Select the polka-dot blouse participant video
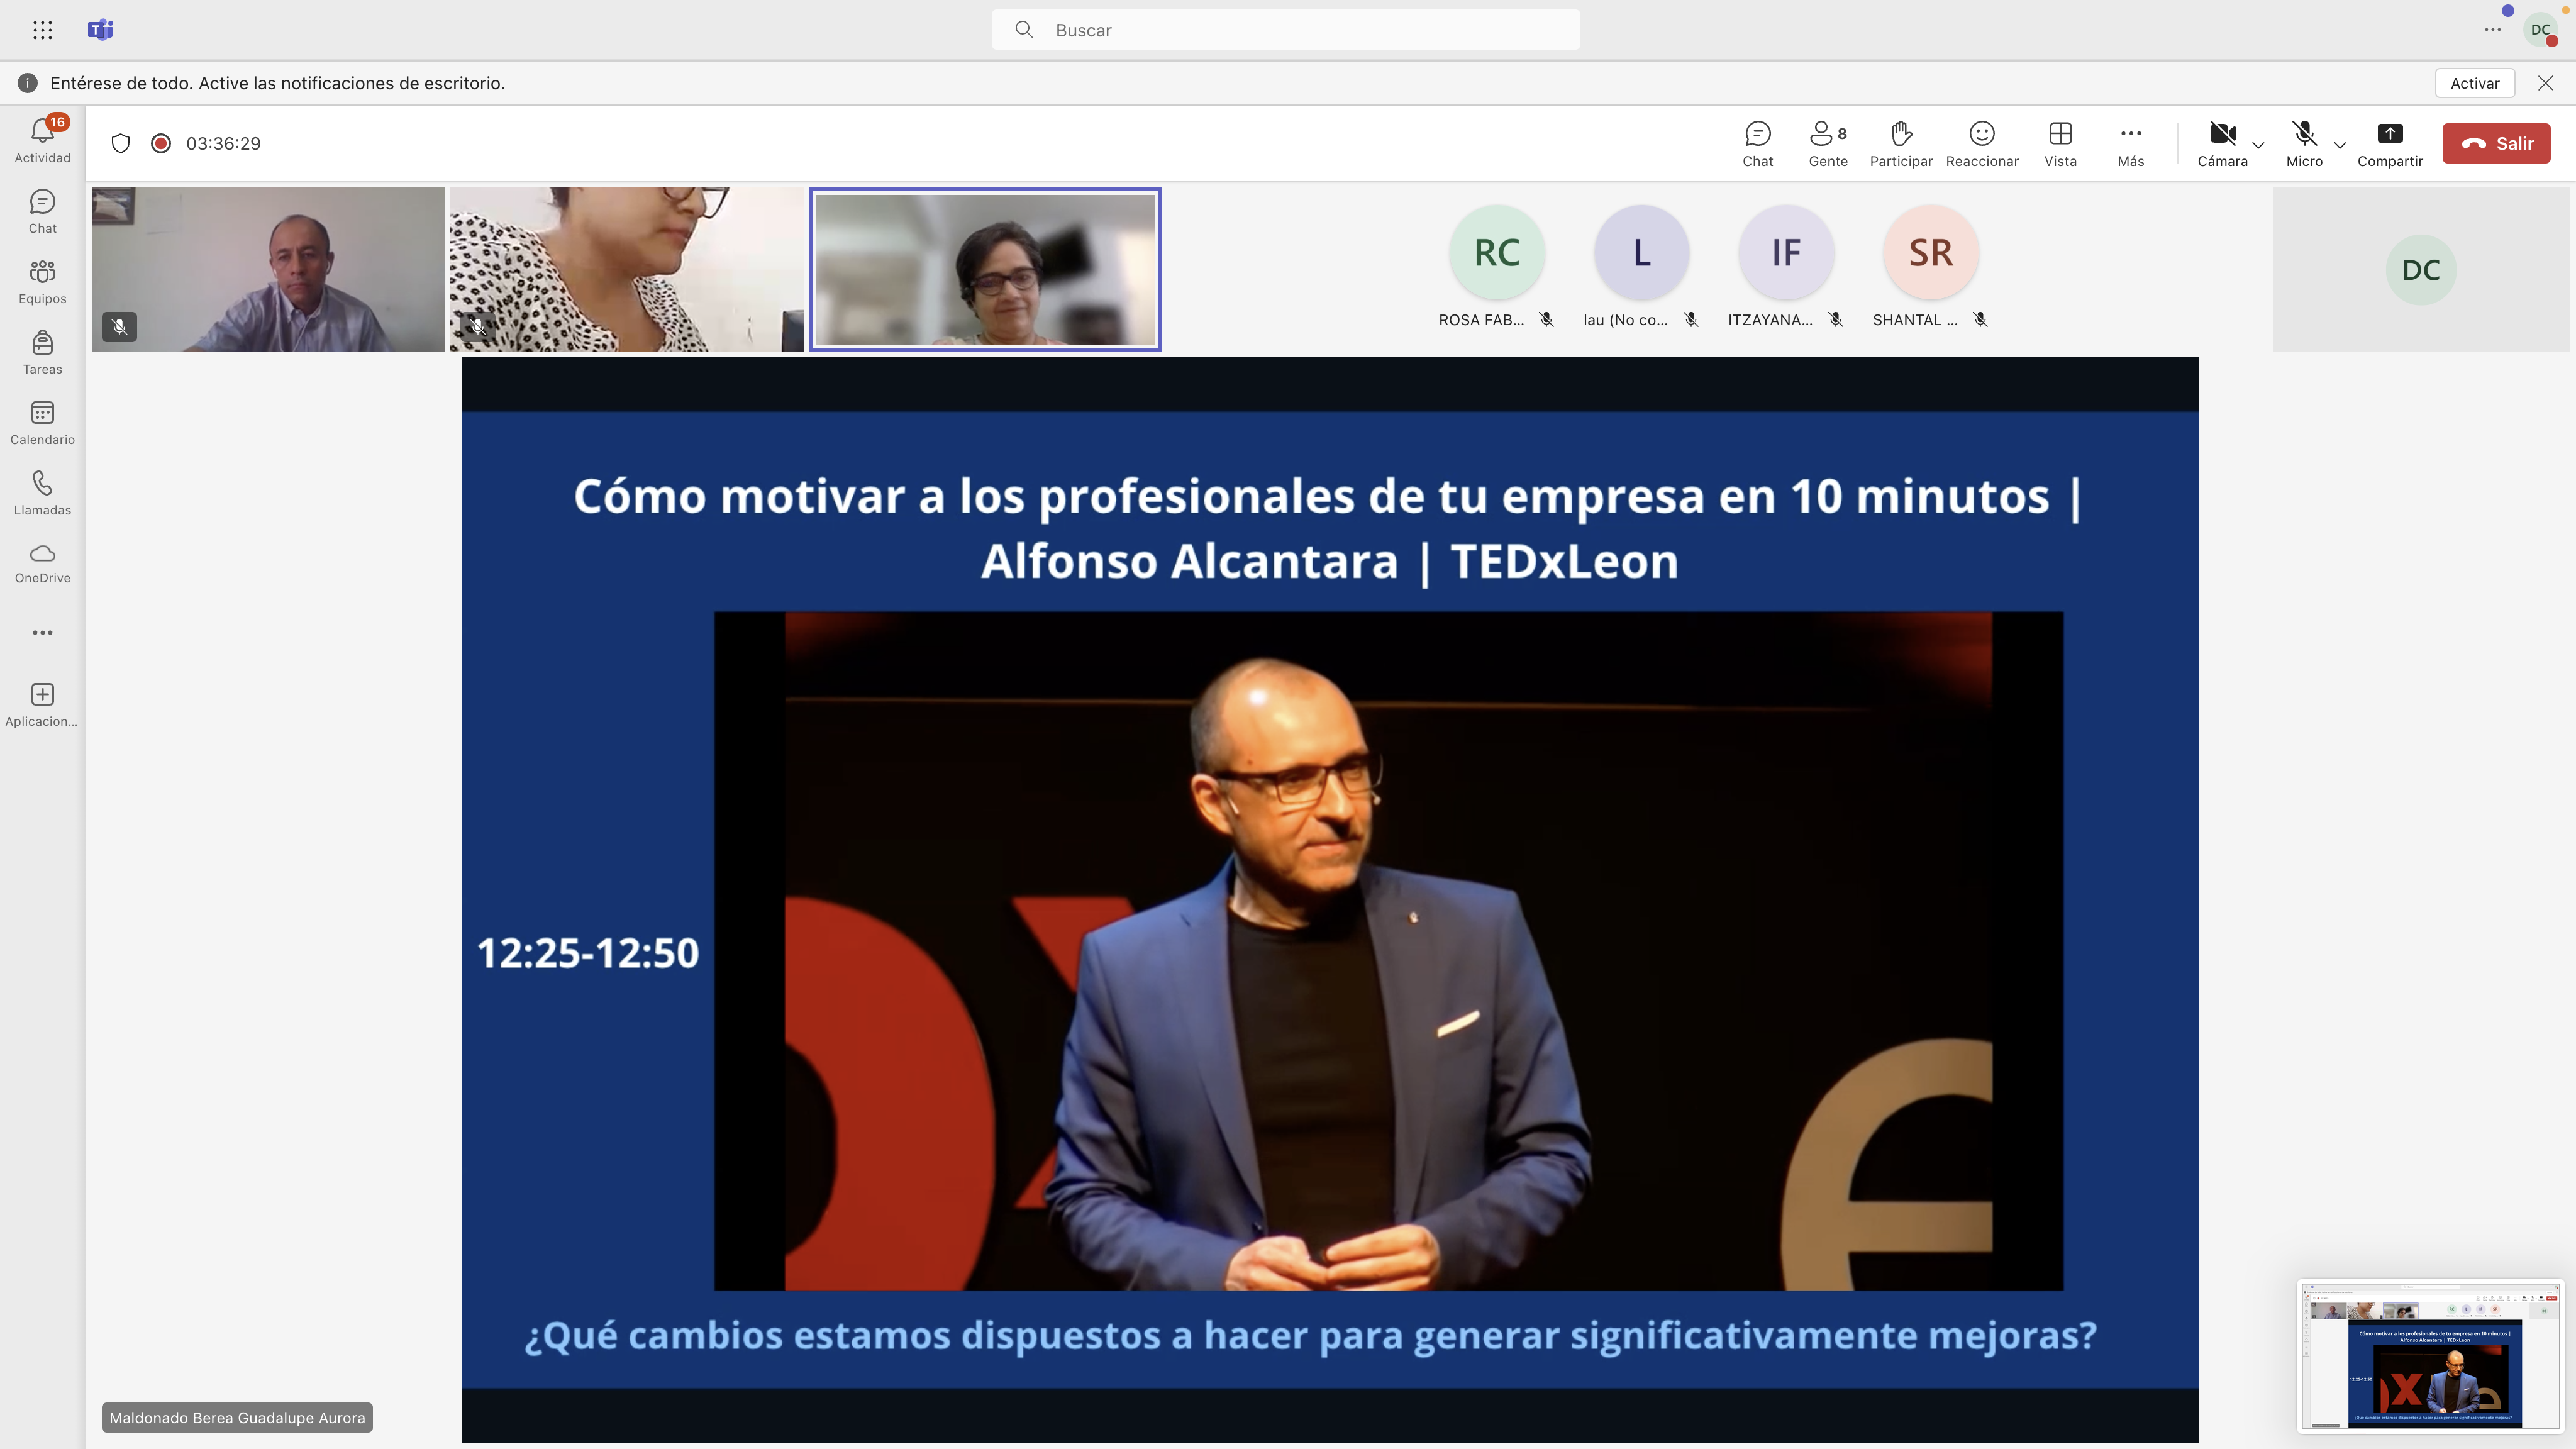Screen dimensions: 2576x1449 (x=626, y=269)
